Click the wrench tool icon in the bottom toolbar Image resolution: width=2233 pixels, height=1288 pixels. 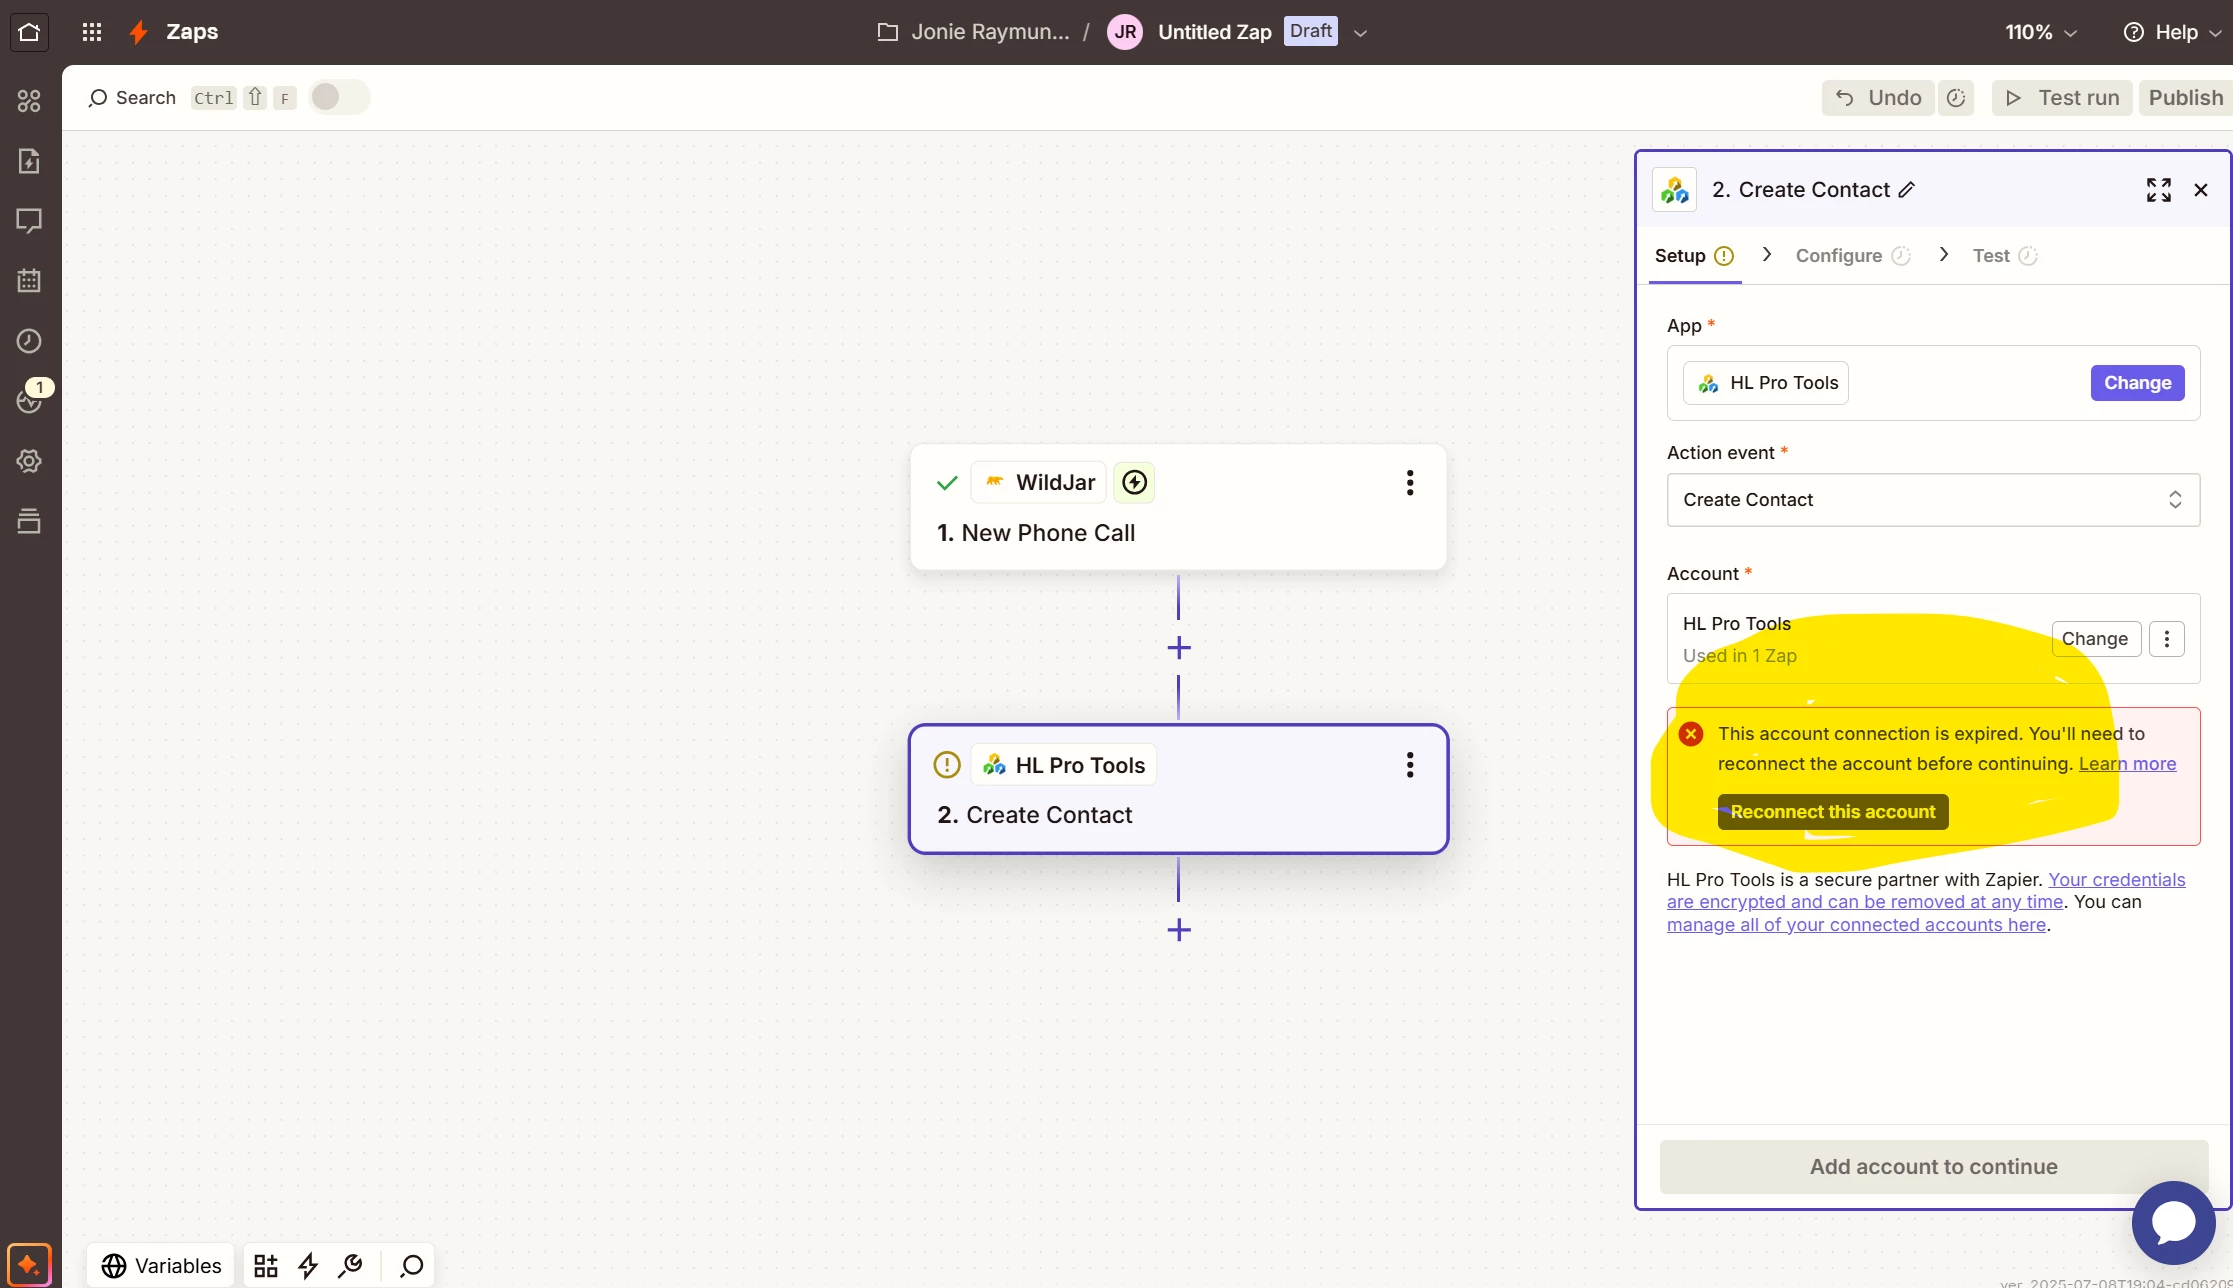(350, 1266)
